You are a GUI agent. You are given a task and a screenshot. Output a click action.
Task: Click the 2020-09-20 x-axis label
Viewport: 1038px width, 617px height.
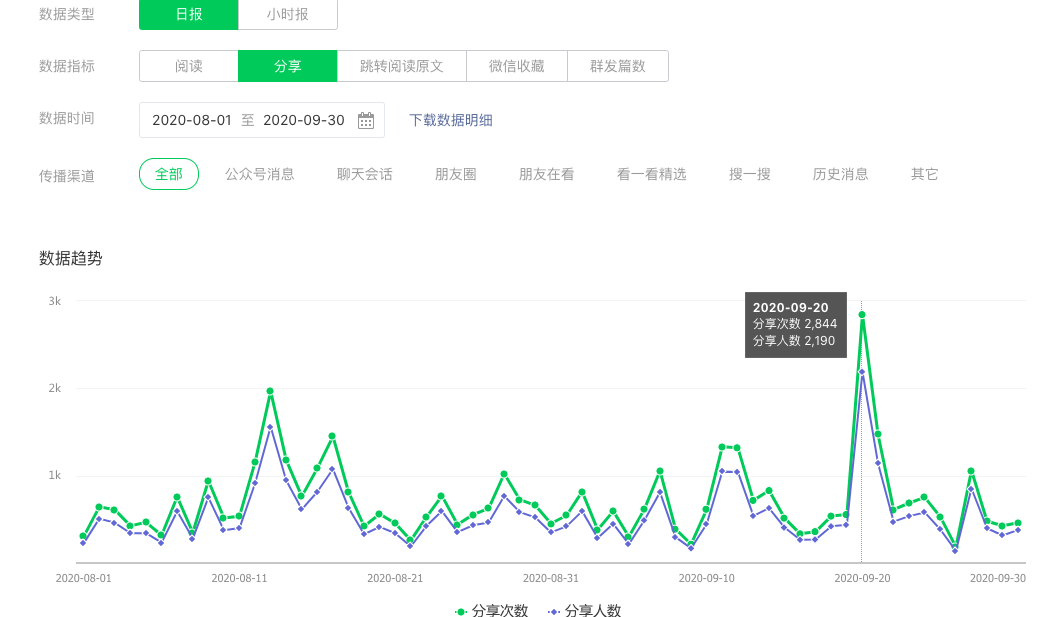862,578
